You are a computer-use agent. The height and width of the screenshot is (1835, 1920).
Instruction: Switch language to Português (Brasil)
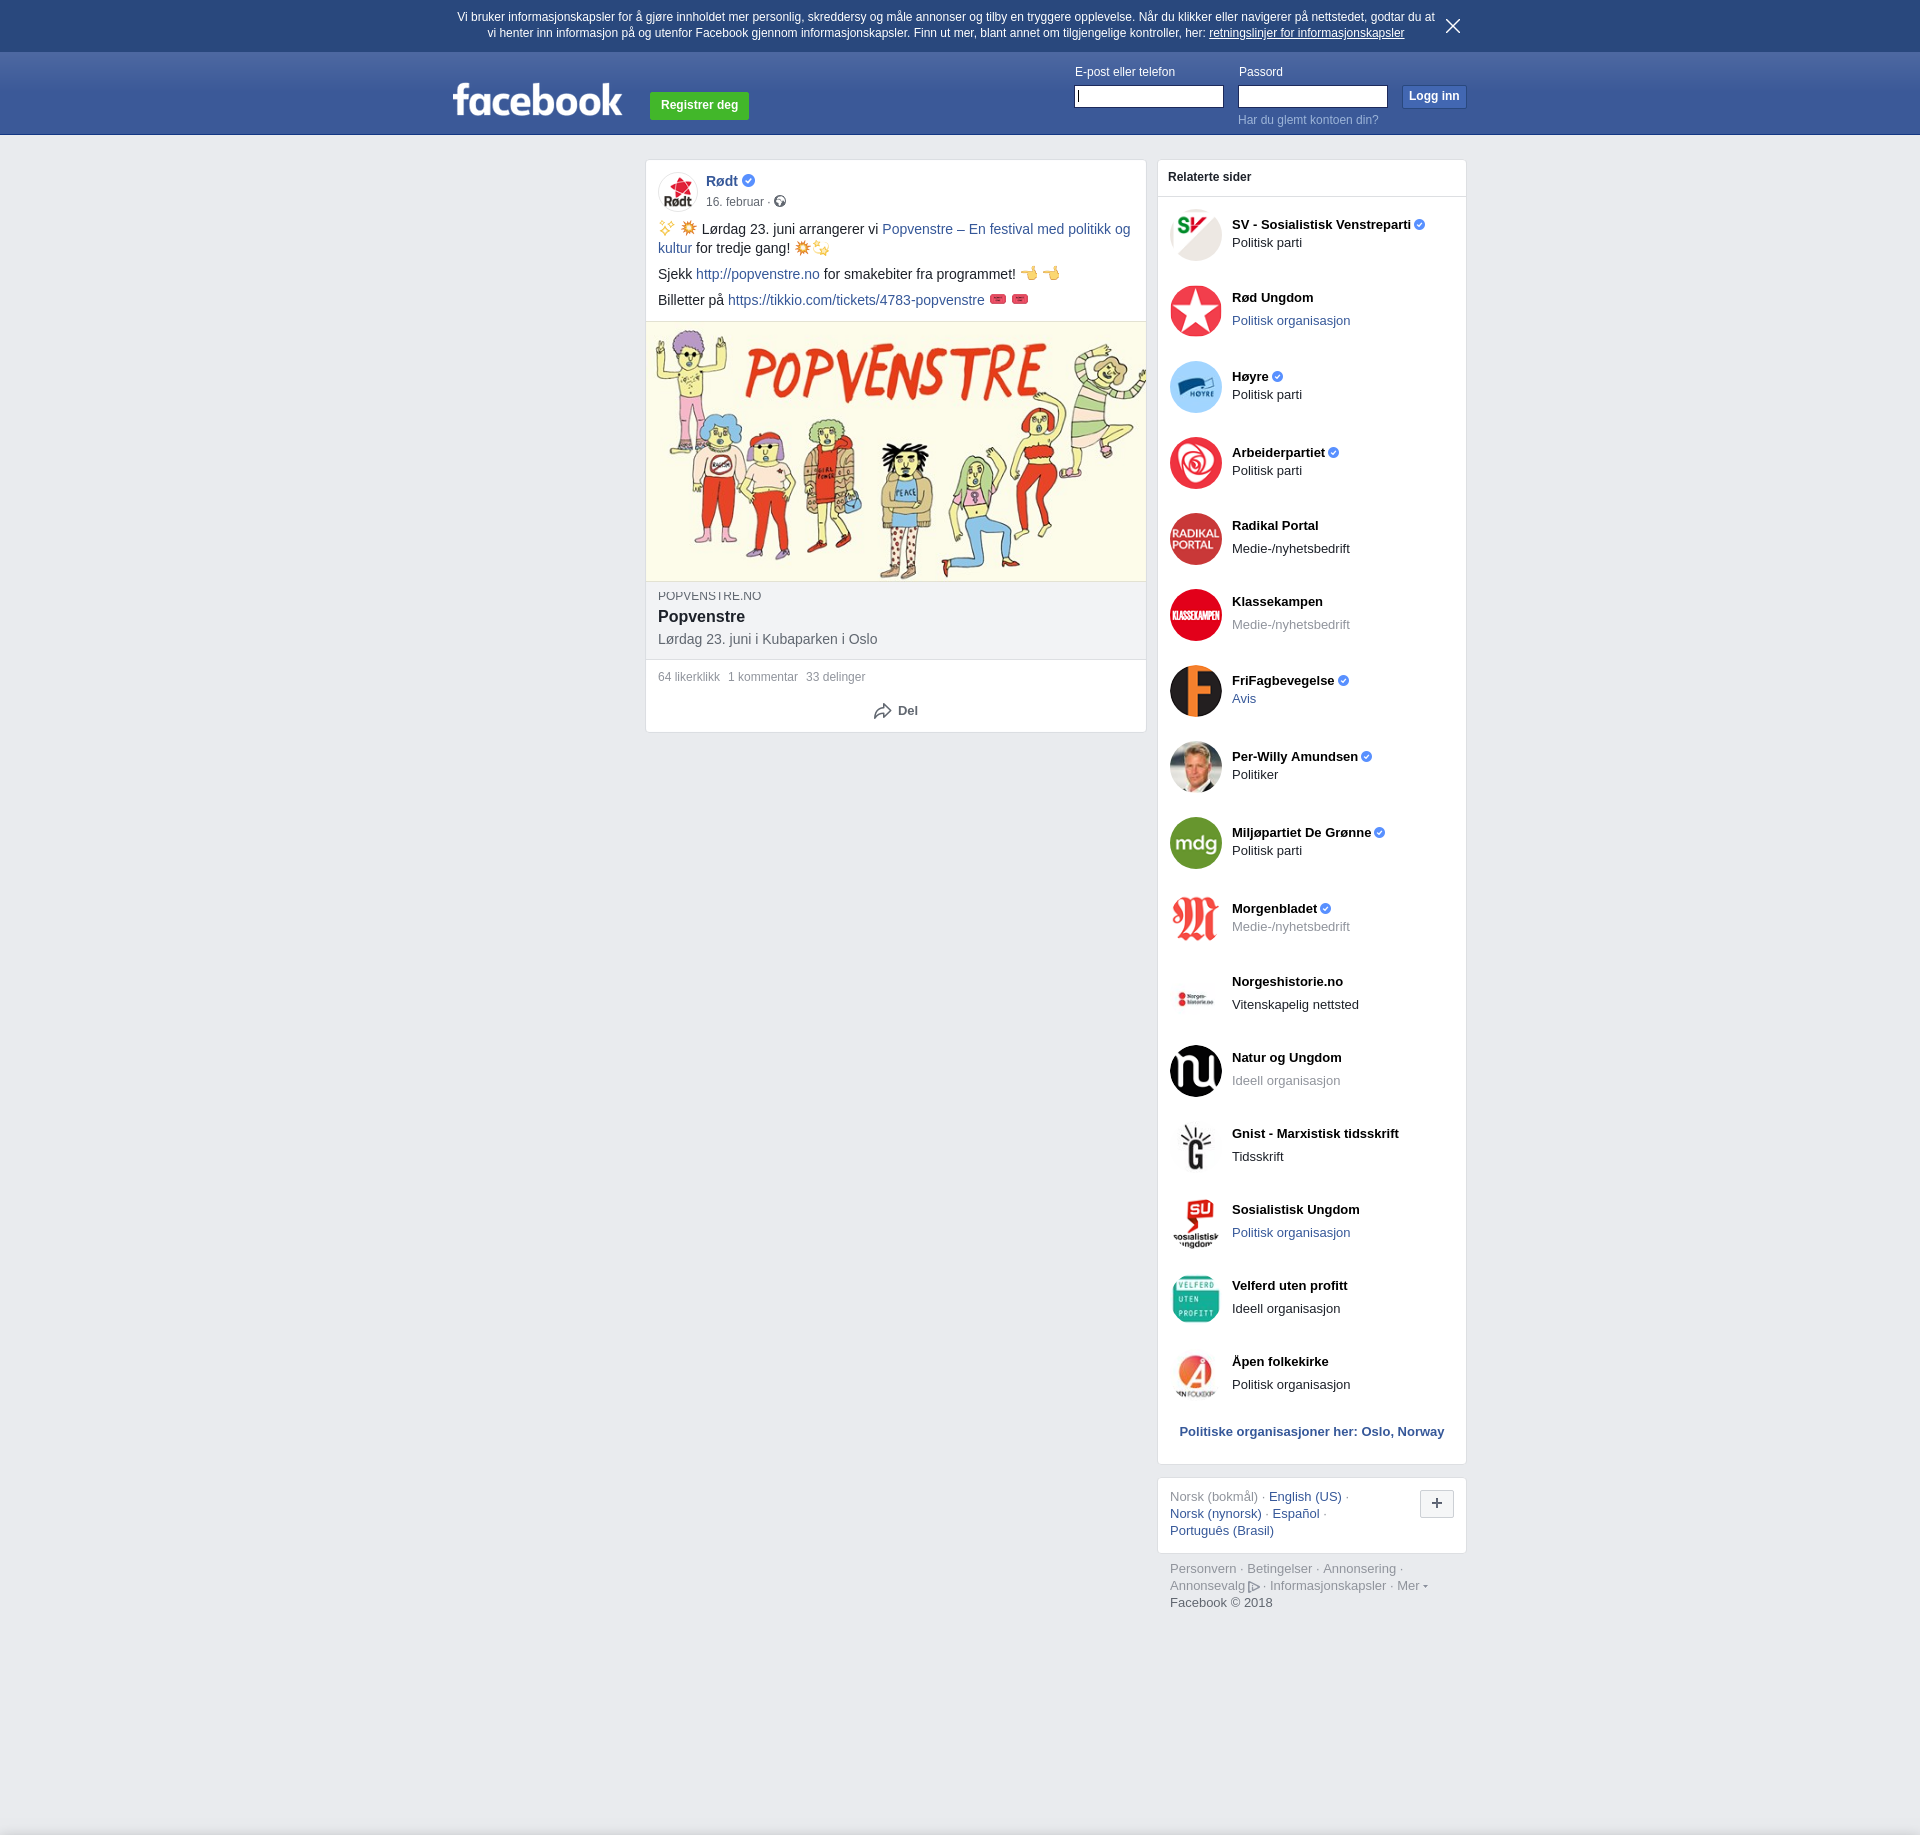(1222, 1531)
